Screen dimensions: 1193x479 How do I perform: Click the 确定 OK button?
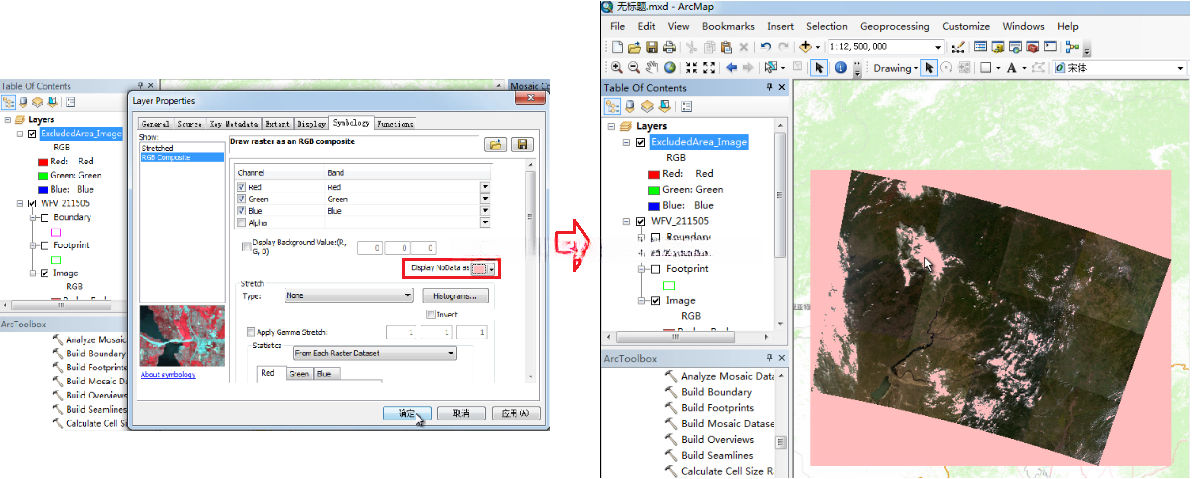coord(407,414)
